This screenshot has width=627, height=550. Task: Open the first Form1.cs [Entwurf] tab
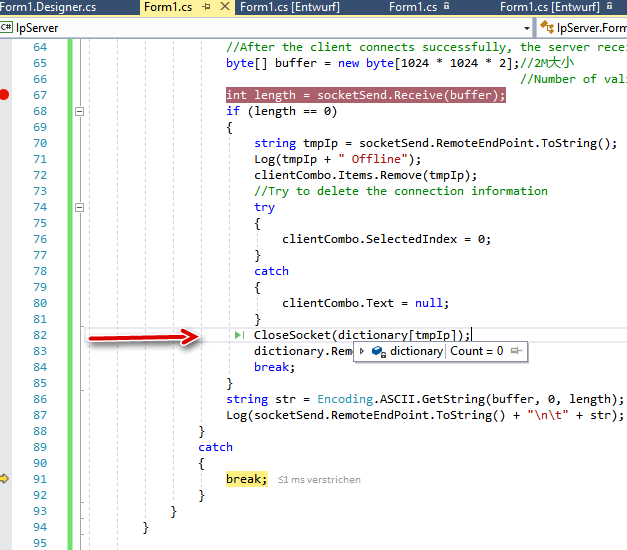(290, 7)
